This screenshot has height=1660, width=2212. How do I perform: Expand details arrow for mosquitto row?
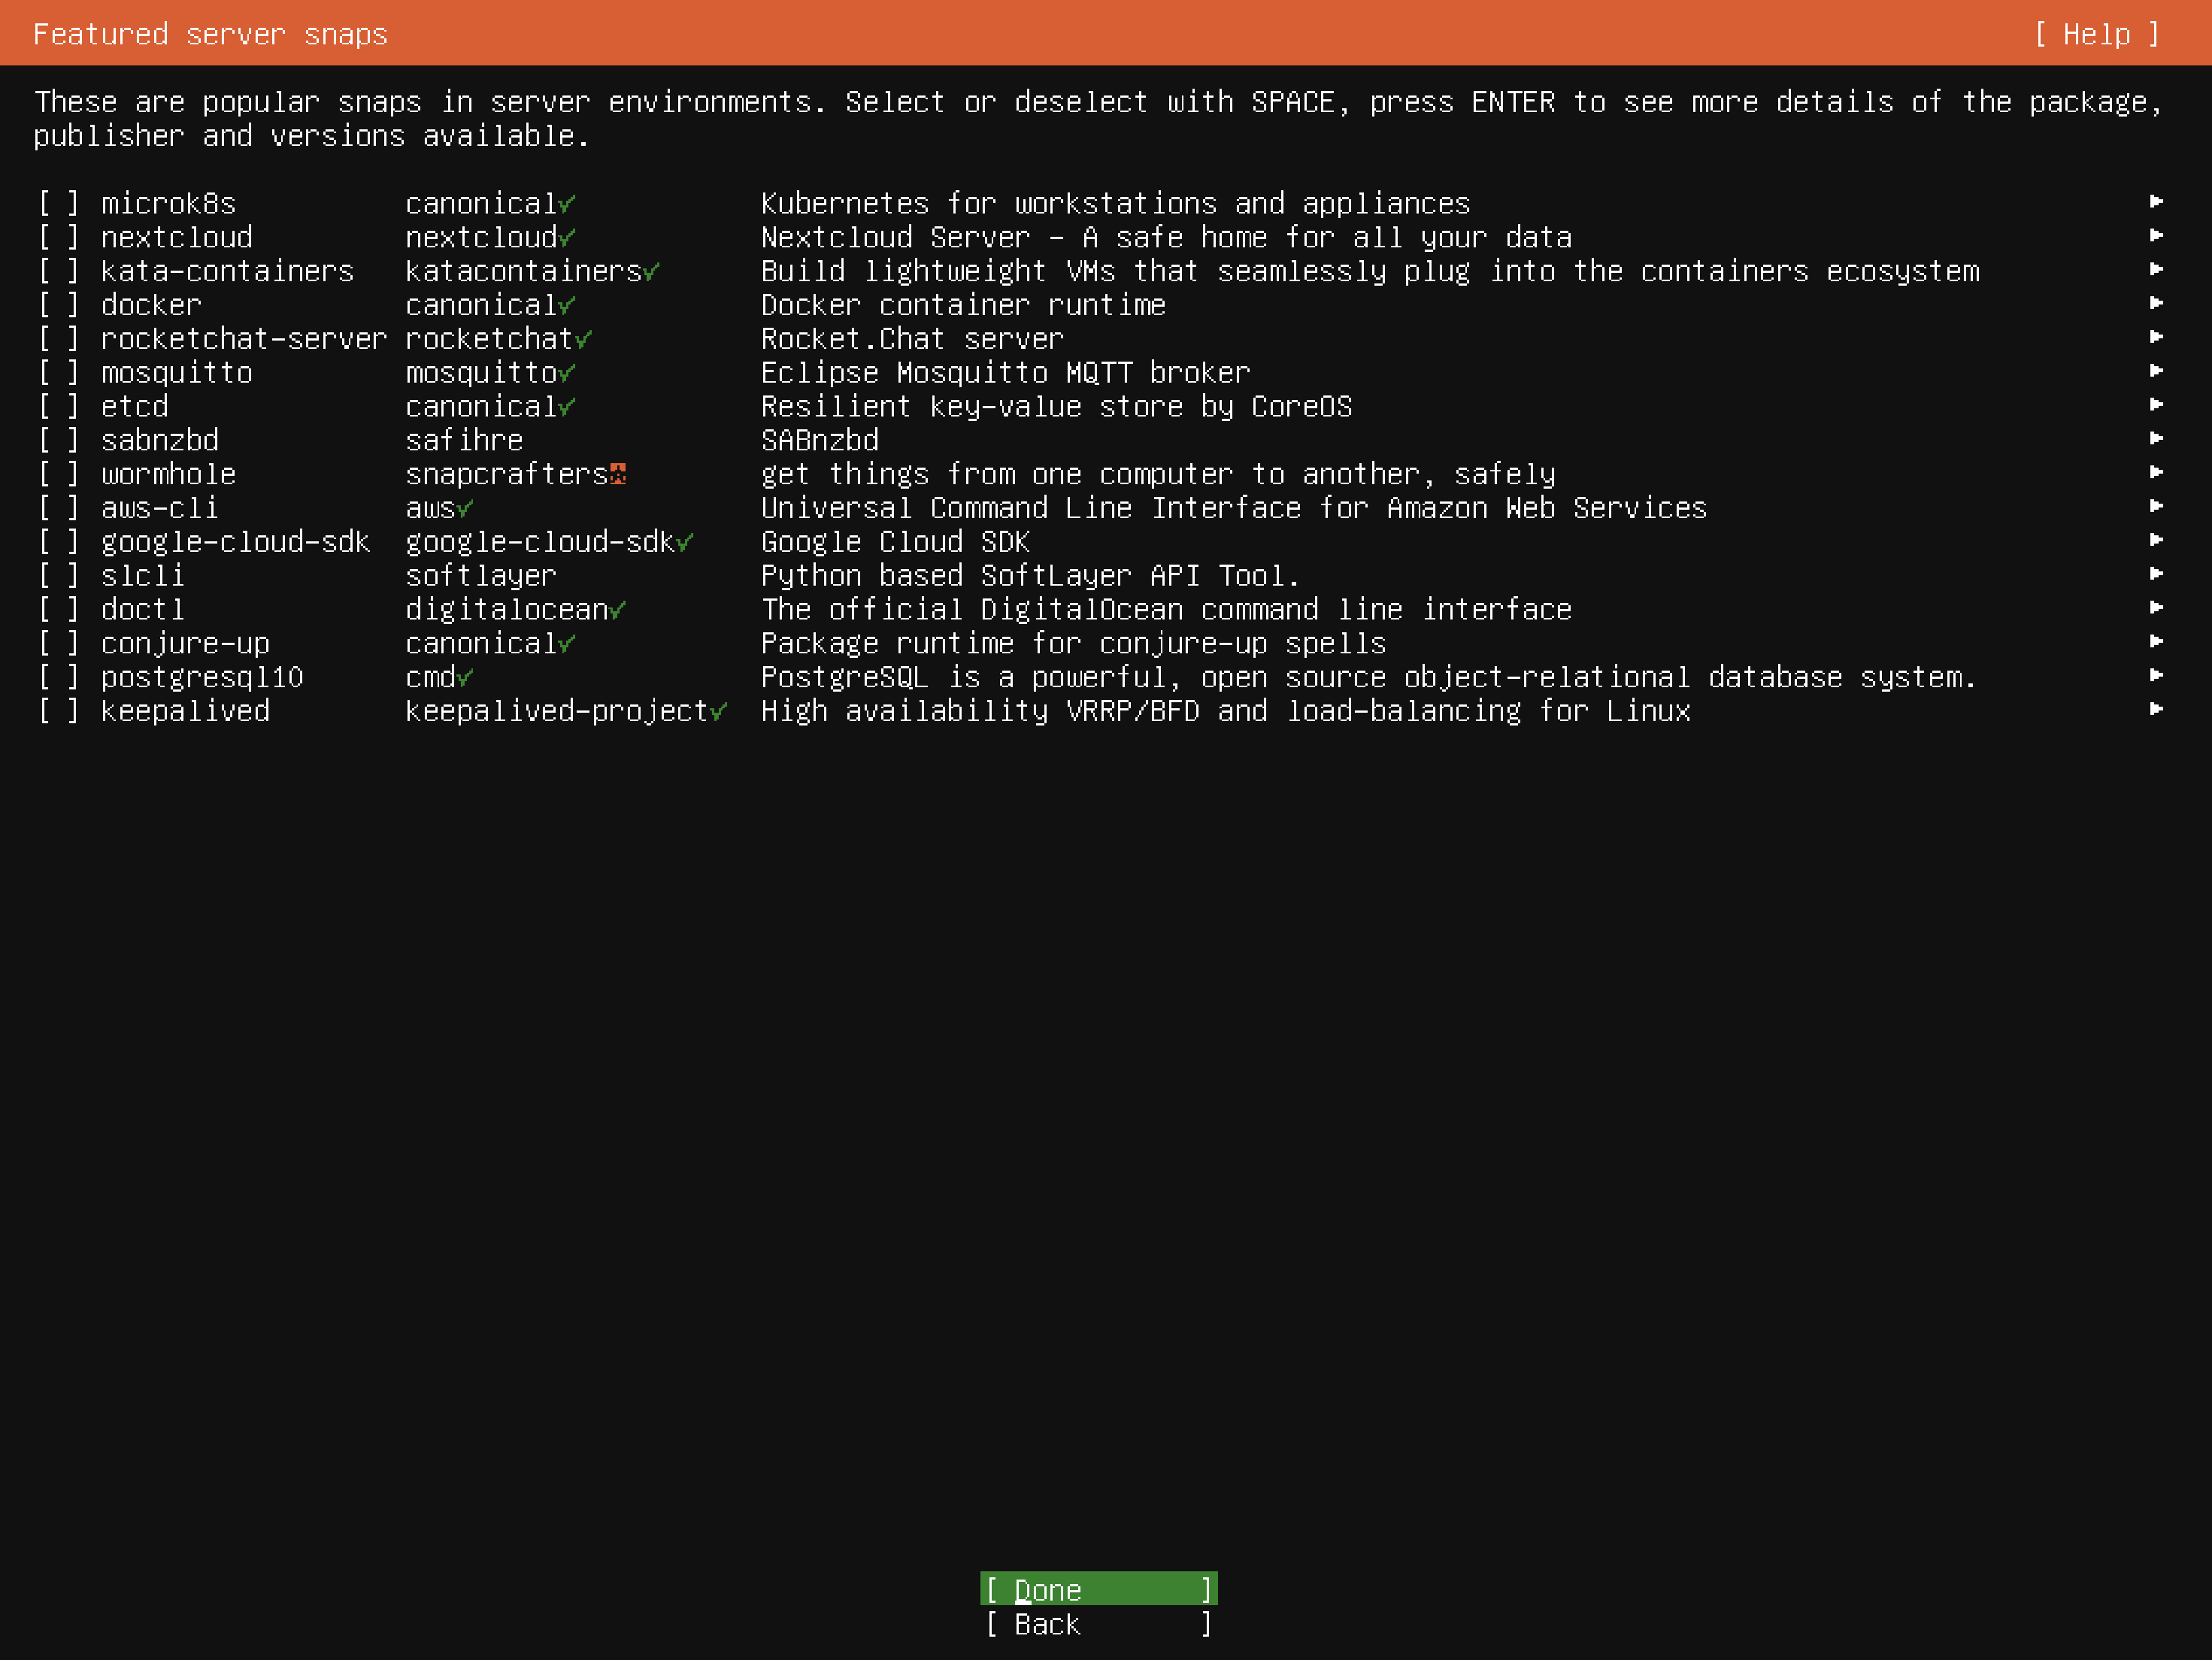[x=2156, y=371]
